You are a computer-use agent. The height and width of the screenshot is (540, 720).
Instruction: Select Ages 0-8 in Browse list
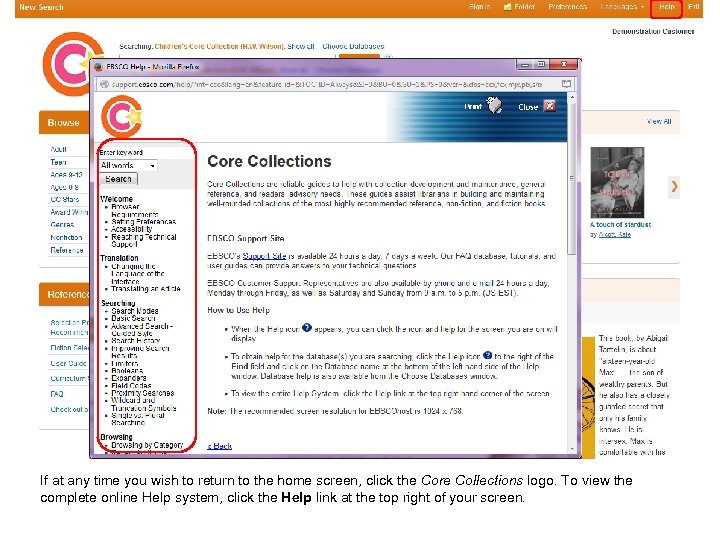pyautogui.click(x=65, y=187)
